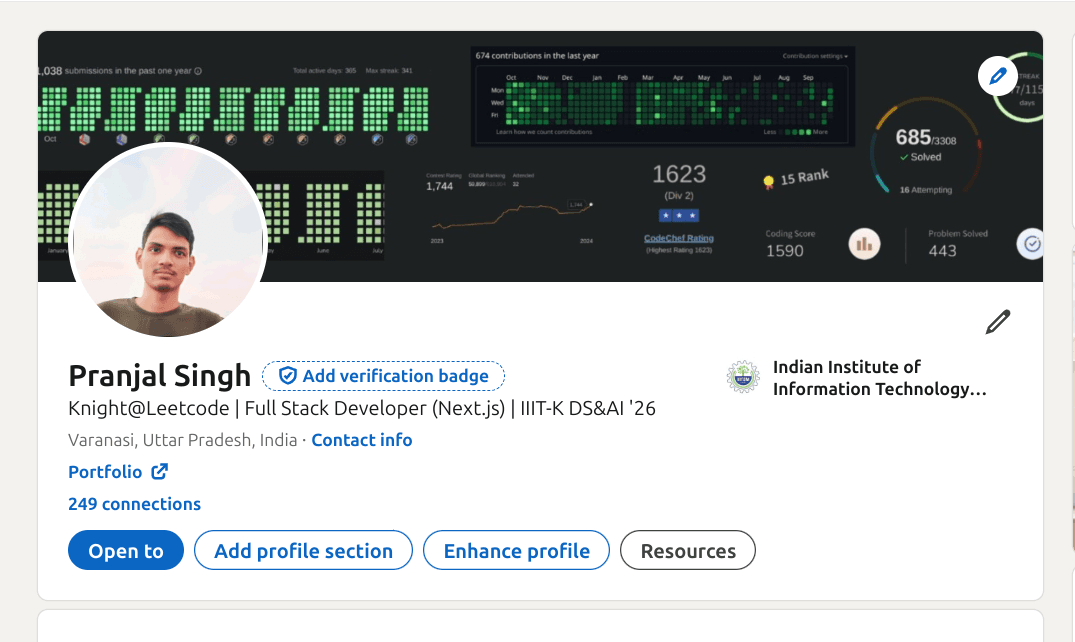Open the Contact info link
Screen dimensions: 1075x642
coord(362,440)
